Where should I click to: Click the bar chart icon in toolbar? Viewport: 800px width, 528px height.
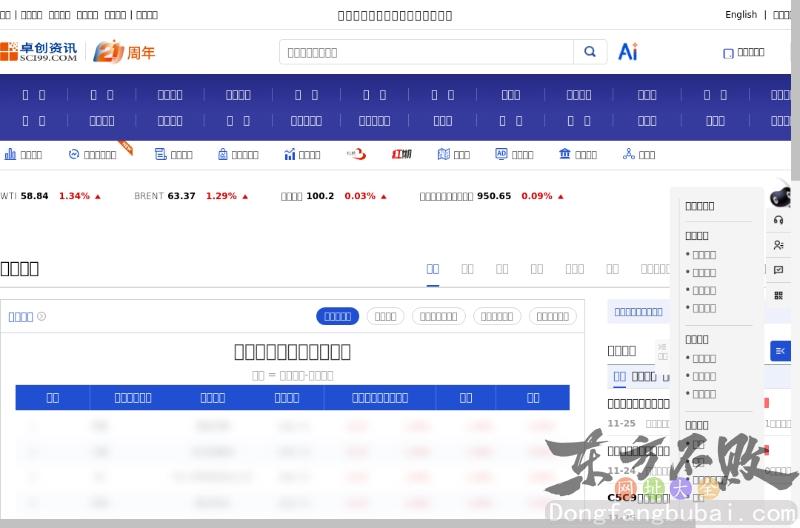[x=10, y=154]
